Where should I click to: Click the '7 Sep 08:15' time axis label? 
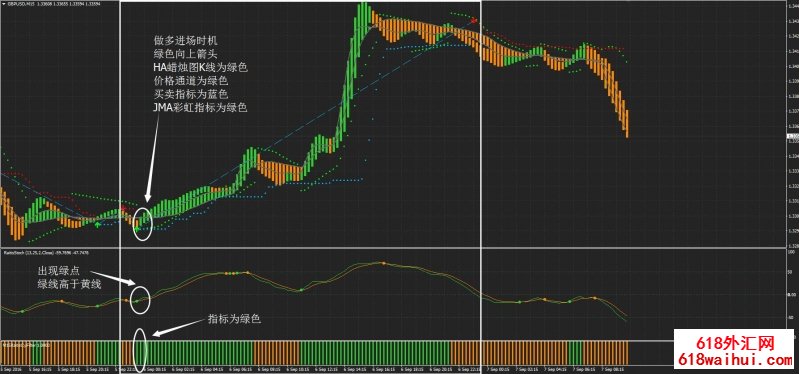pos(612,369)
